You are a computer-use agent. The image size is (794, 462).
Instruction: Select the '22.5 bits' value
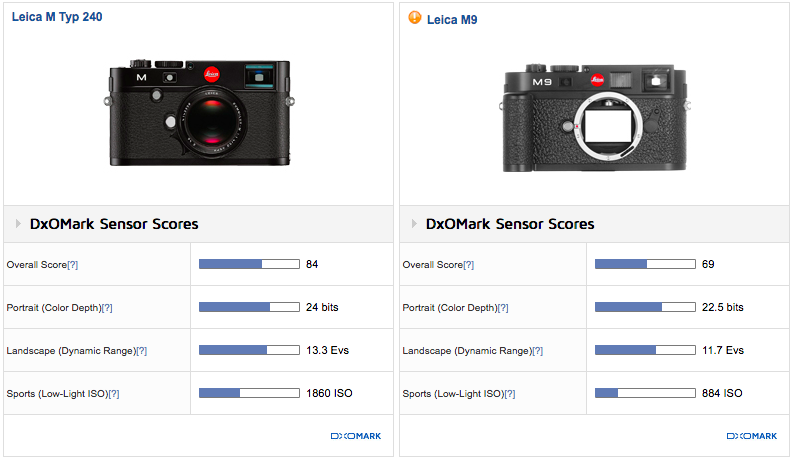(723, 307)
